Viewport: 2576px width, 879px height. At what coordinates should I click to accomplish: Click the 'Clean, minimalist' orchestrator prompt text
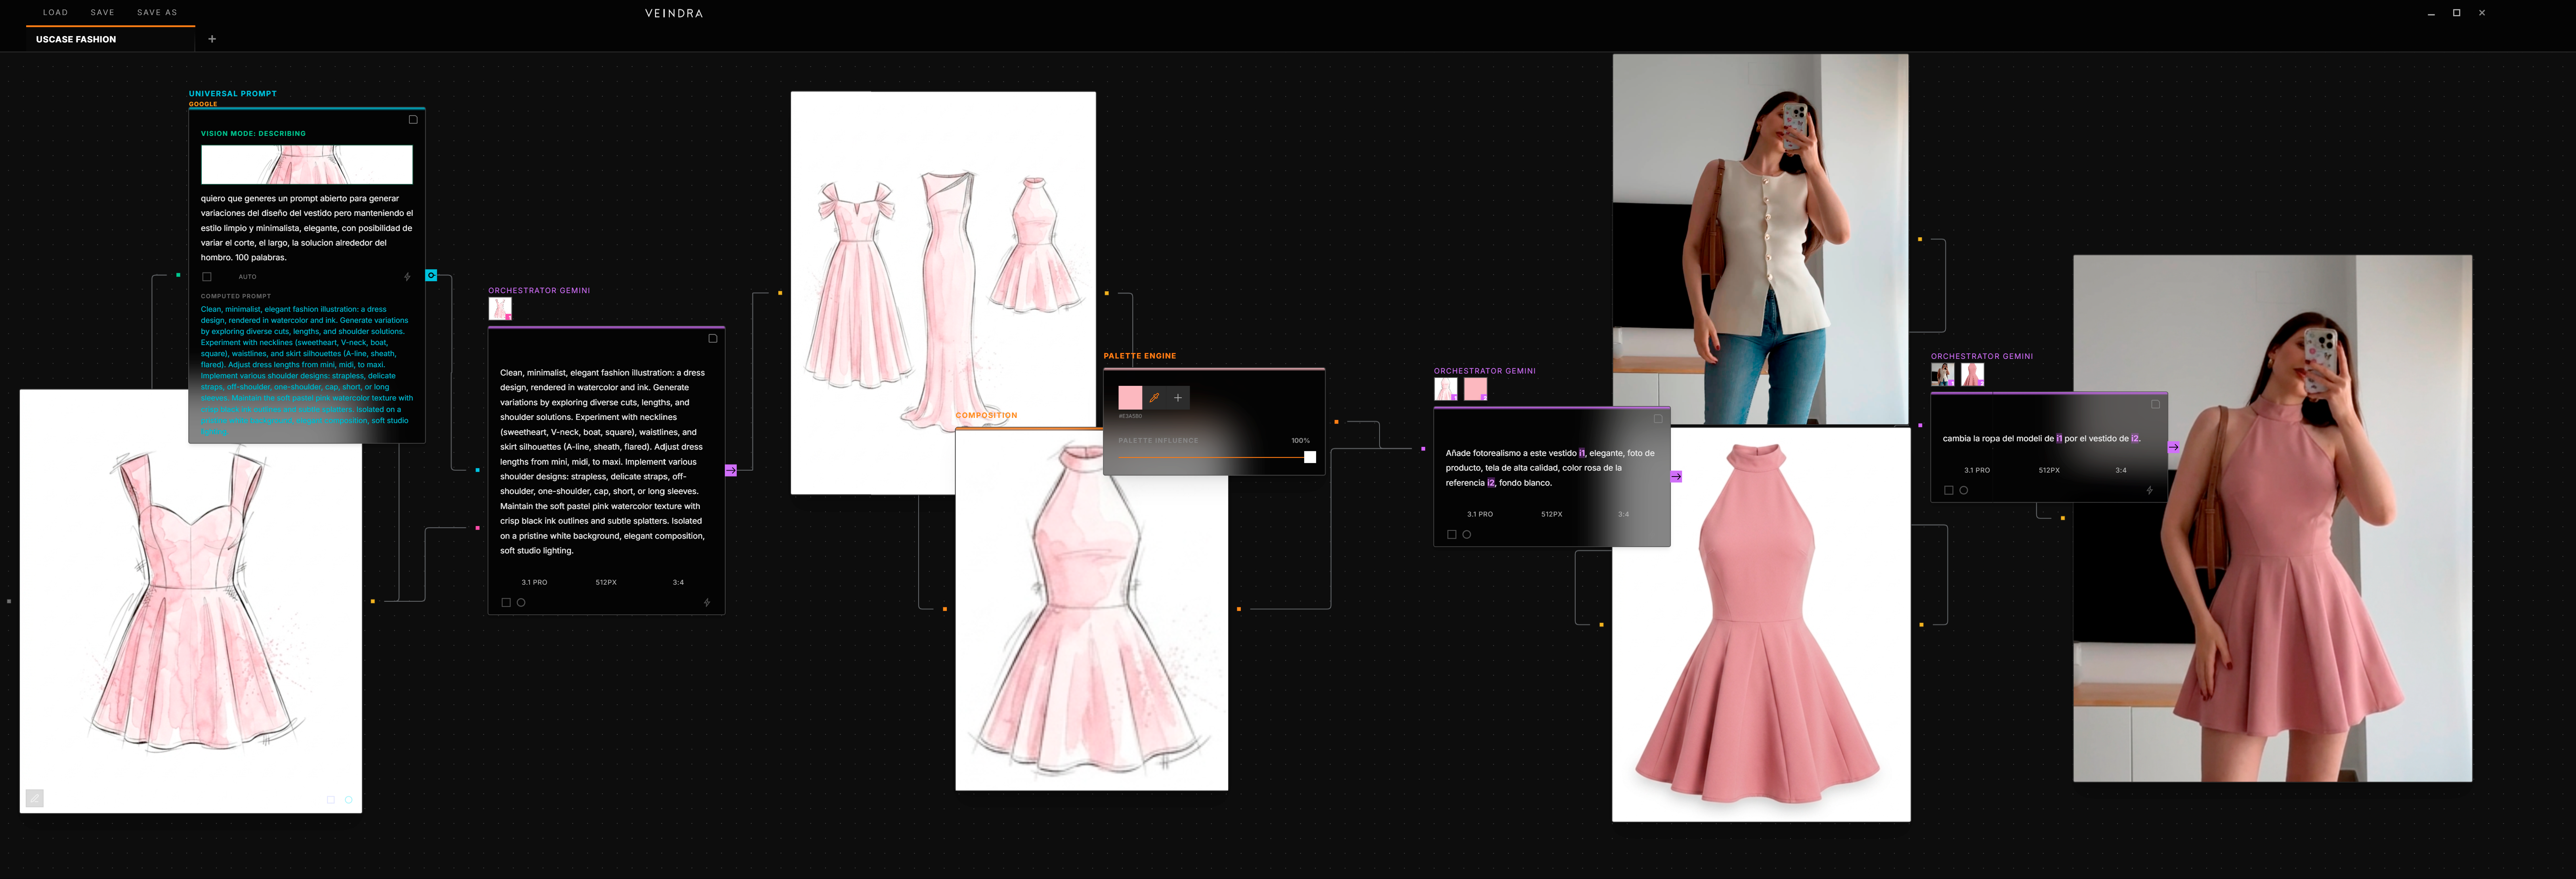603,461
